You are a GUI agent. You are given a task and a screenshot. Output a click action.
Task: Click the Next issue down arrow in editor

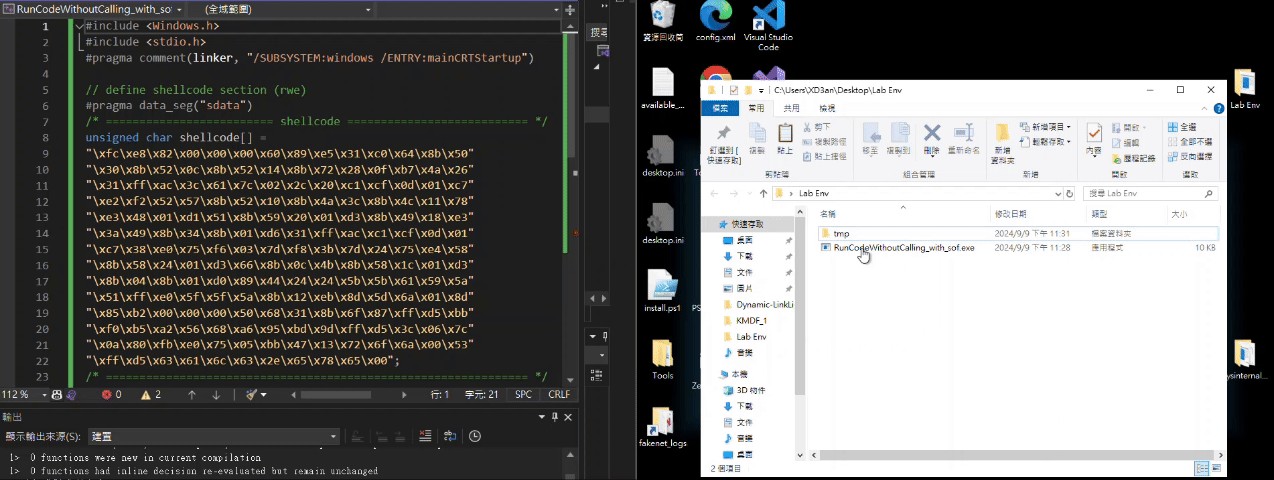tap(217, 395)
